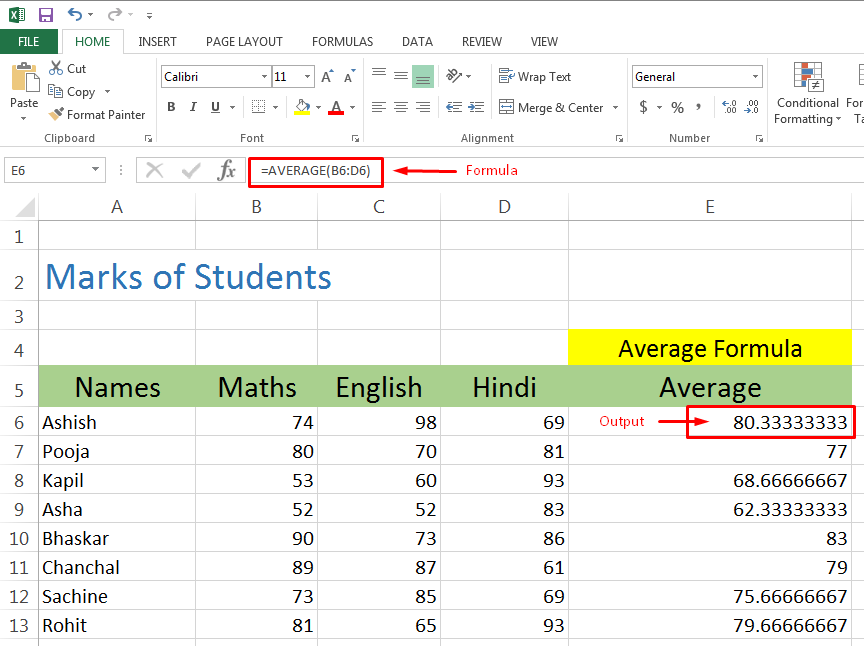Click the Undo arrow icon

coord(76,15)
